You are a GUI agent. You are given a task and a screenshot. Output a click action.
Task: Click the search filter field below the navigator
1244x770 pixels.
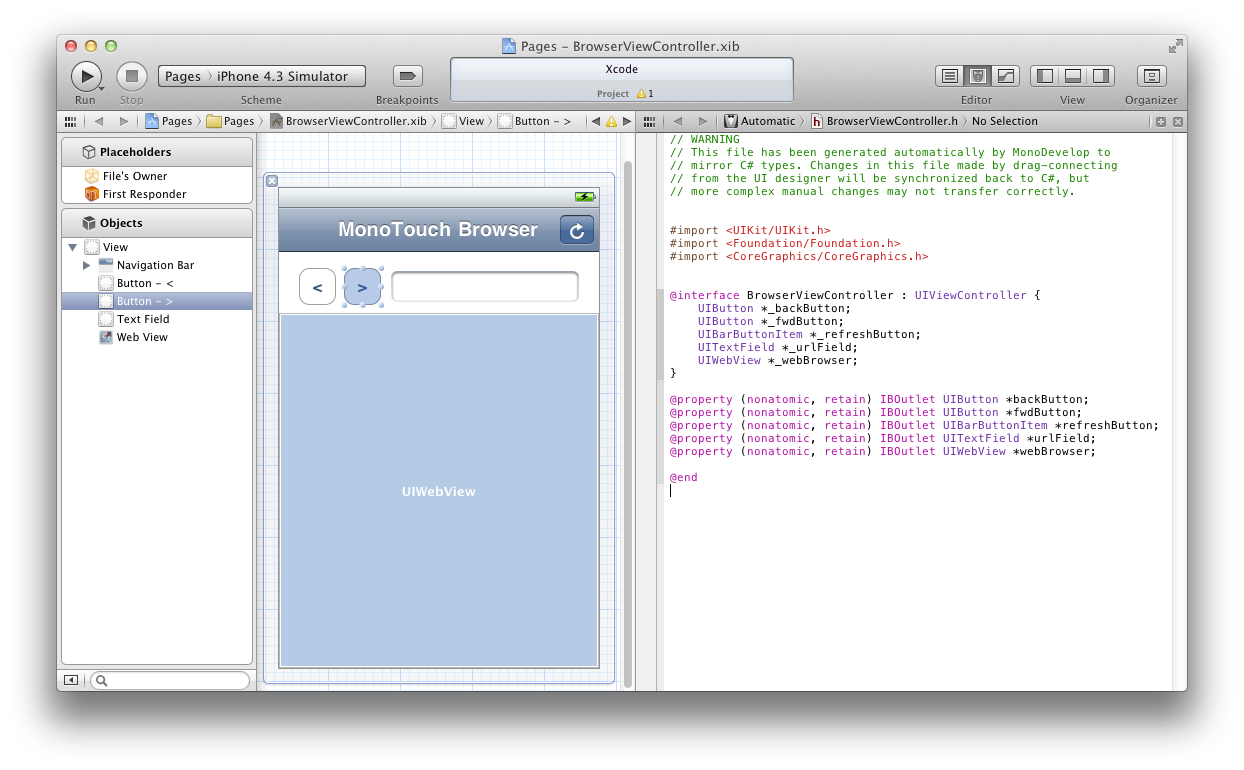(170, 680)
